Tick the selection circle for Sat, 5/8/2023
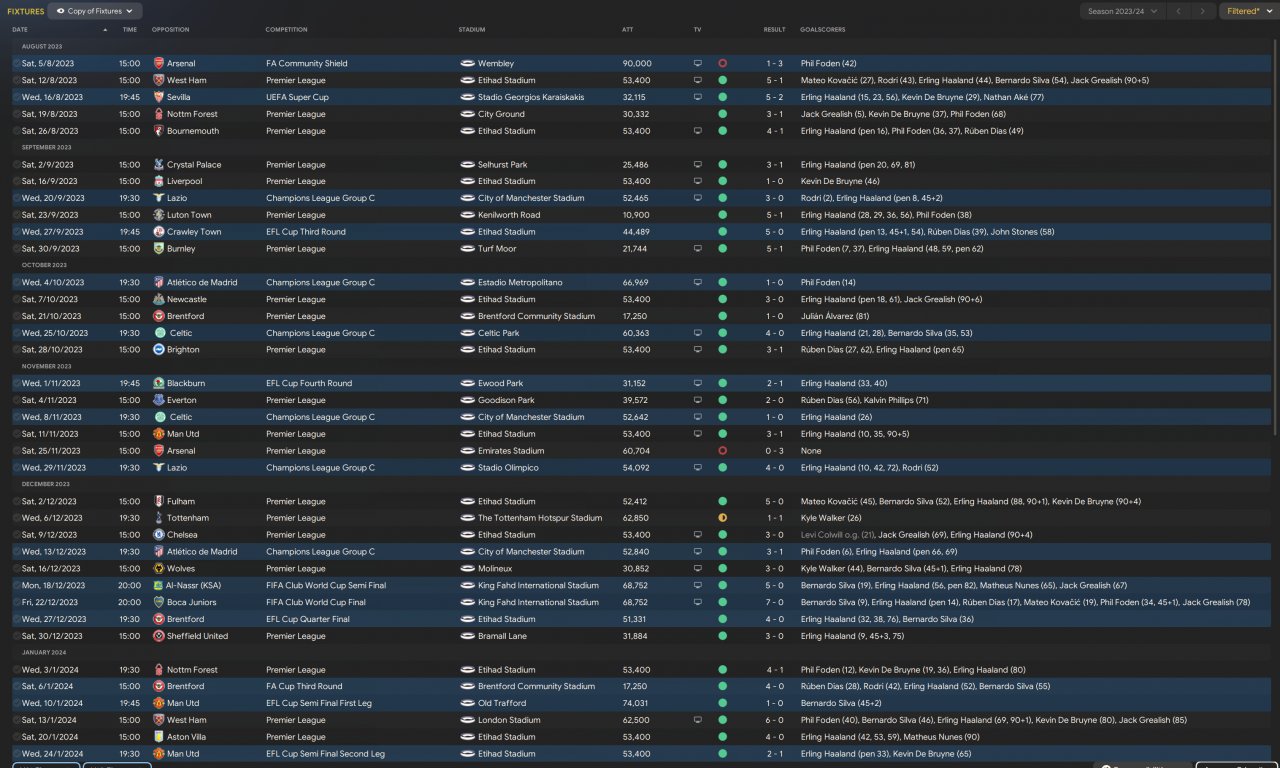 pyautogui.click(x=16, y=63)
